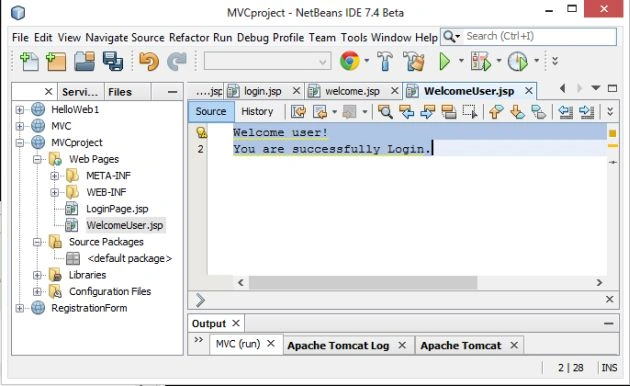Click the lightbulb hint on line 1
The height and width of the screenshot is (386, 630).
(201, 132)
